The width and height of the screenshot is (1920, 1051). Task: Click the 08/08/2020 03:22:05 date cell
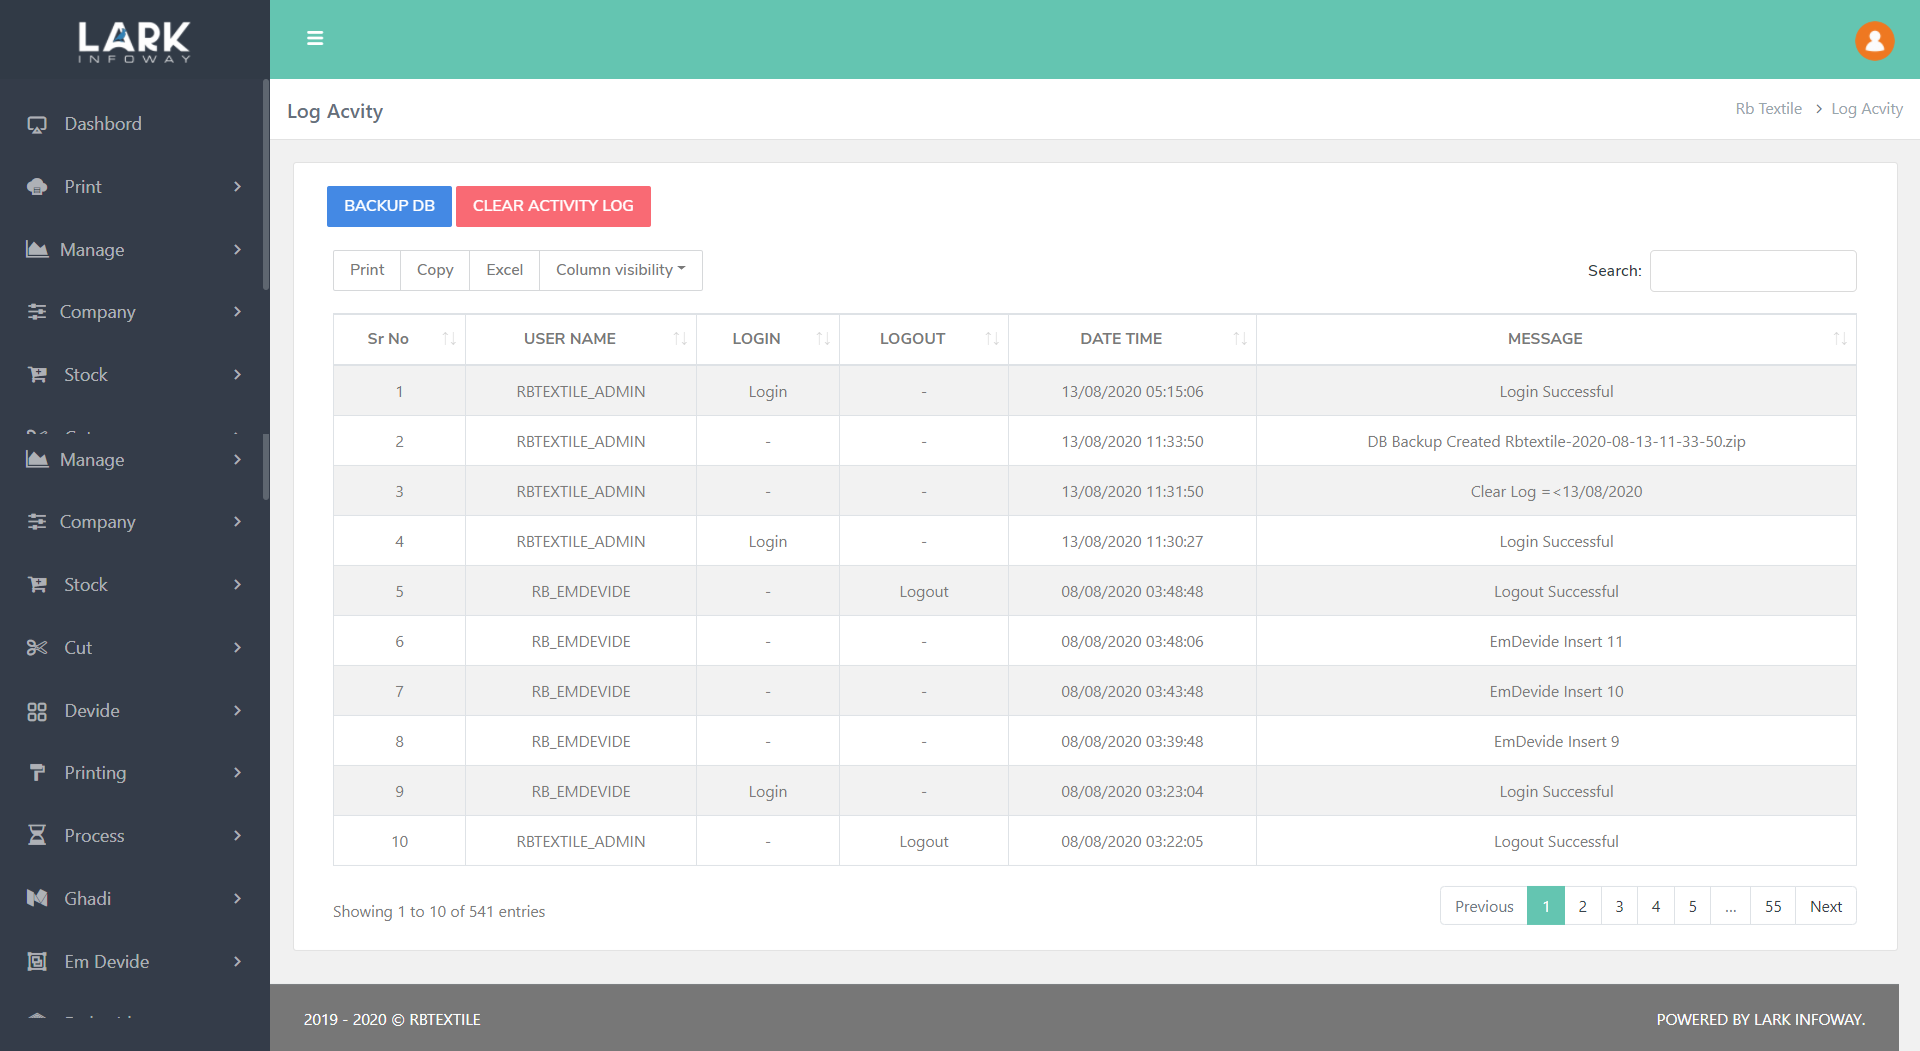point(1132,841)
